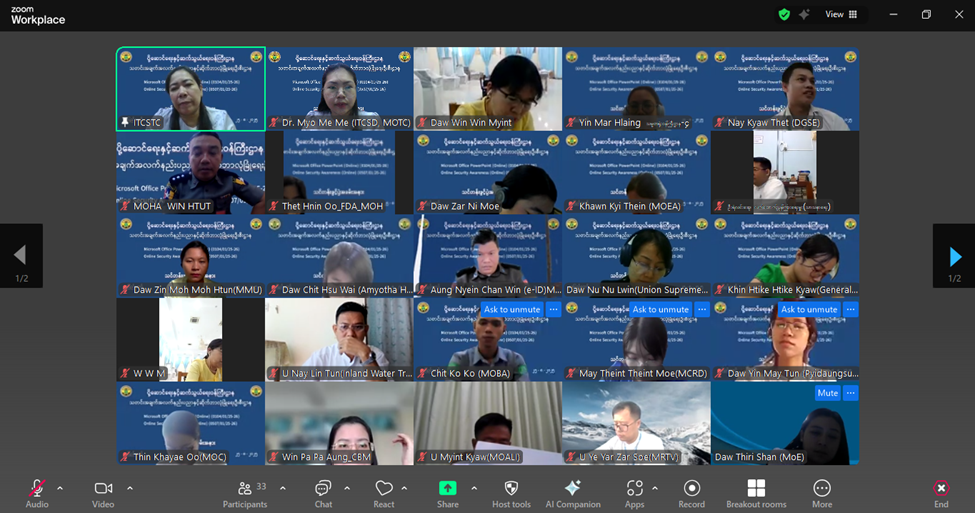Expand the video options arrow beside Video

[x=130, y=488]
